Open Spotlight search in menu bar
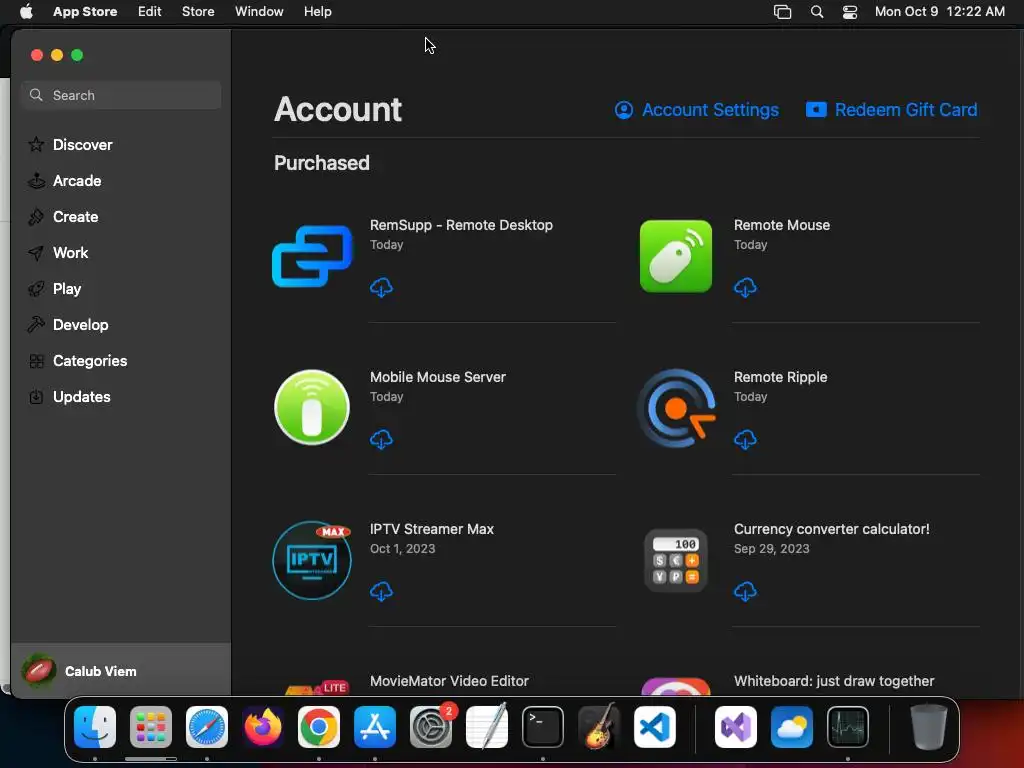 [817, 12]
